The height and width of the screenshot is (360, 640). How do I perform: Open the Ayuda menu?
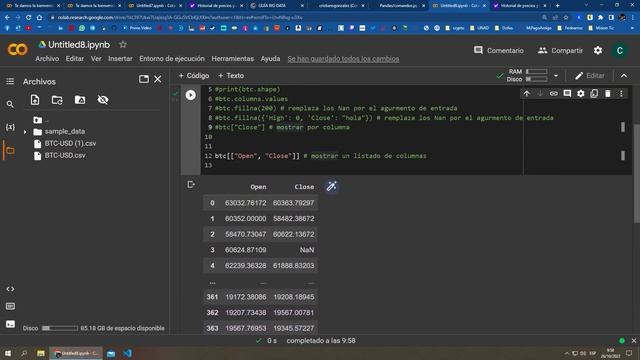coord(270,59)
